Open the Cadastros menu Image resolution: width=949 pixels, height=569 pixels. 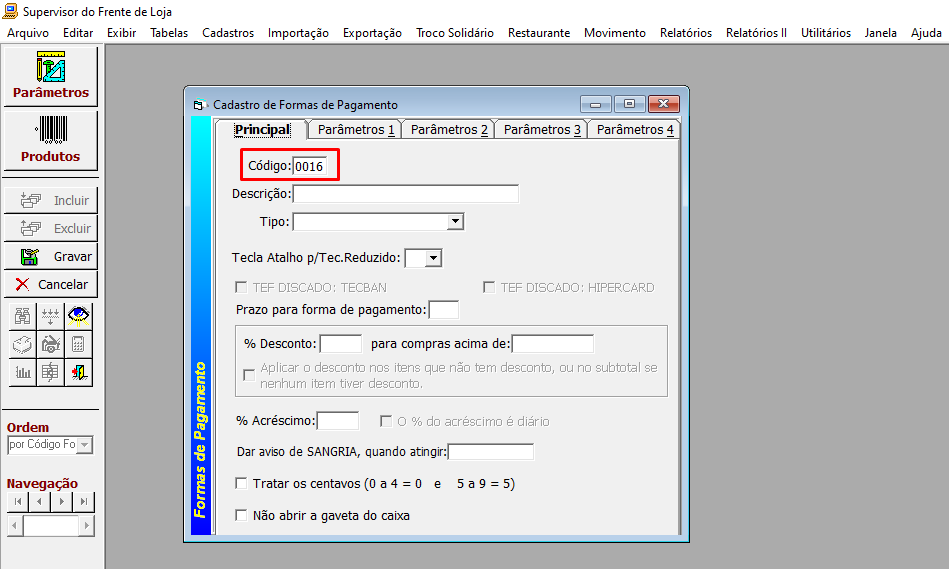pos(228,33)
